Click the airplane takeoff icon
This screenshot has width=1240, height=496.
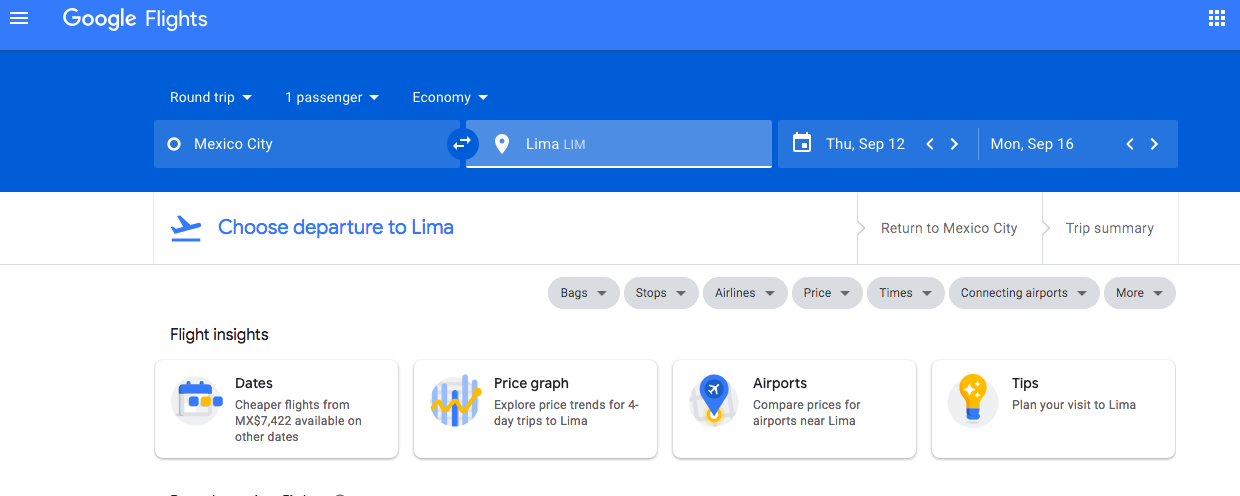tap(186, 228)
